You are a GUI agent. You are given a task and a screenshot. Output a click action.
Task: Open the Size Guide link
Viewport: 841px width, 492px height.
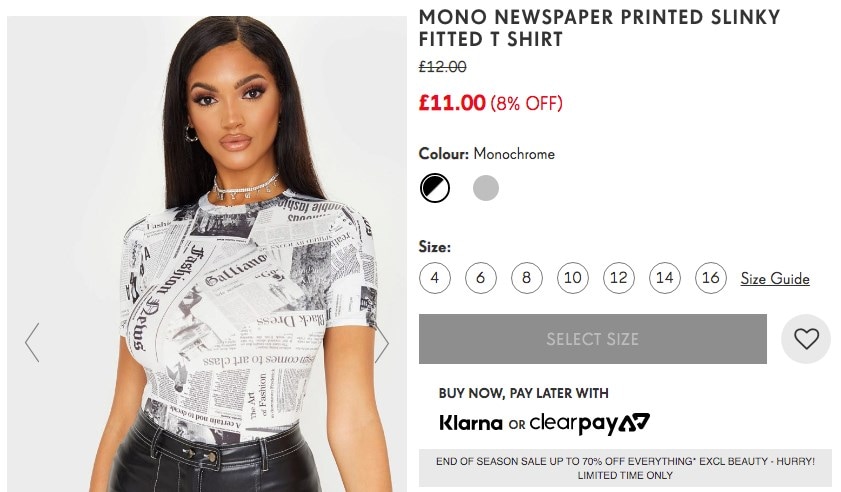click(775, 278)
